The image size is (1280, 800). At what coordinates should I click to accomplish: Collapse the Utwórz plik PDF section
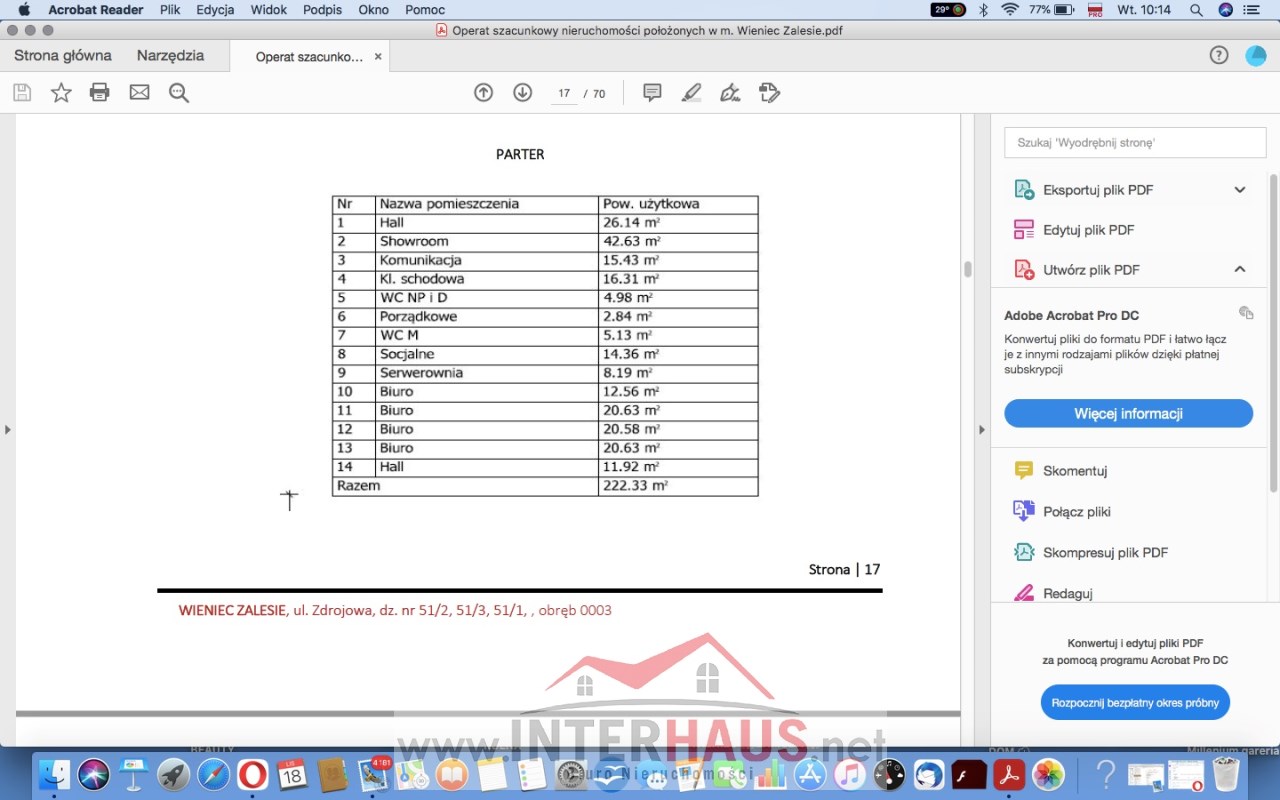click(x=1240, y=270)
